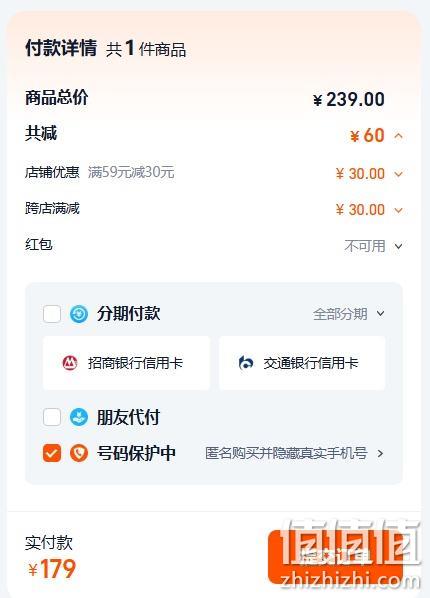Enable the 分期付款 checkbox
Image resolution: width=430 pixels, height=598 pixels.
pyautogui.click(x=52, y=314)
